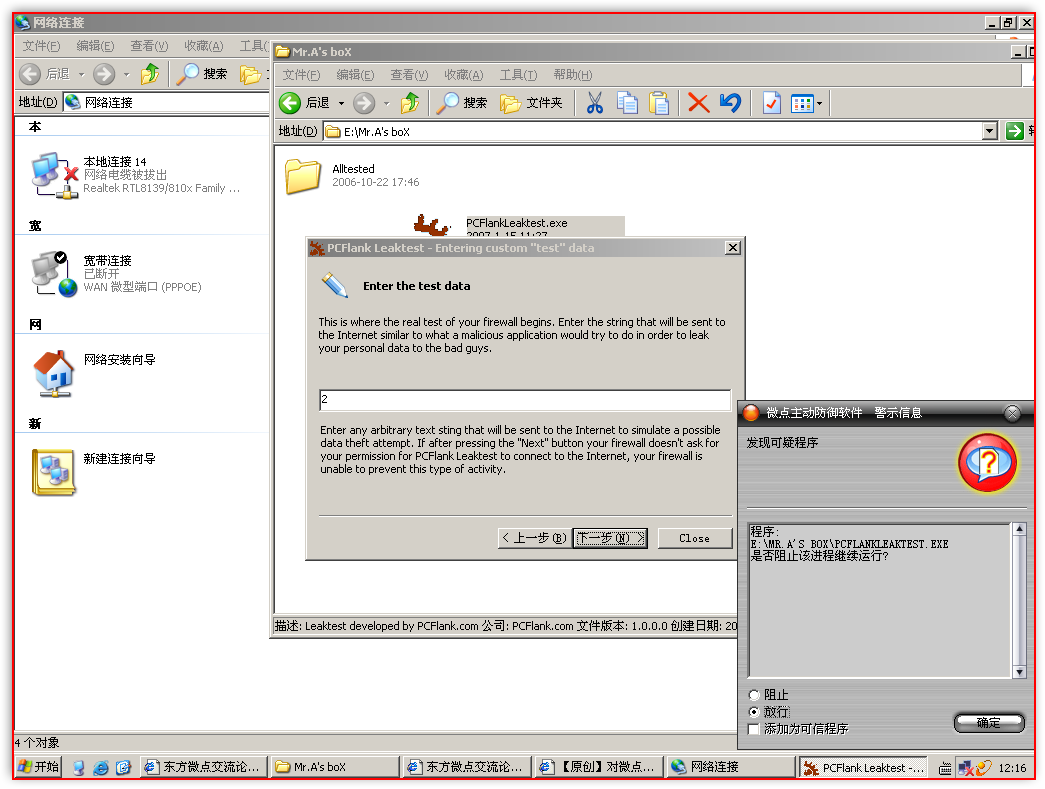Open the Views icon dropdown arrow
This screenshot has width=1045, height=789.
[x=820, y=103]
